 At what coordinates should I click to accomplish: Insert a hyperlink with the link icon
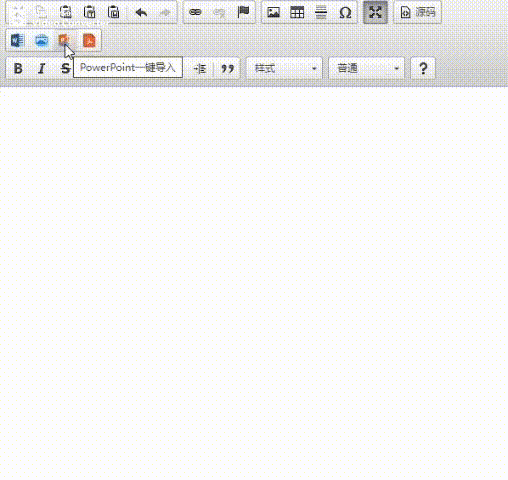(195, 12)
